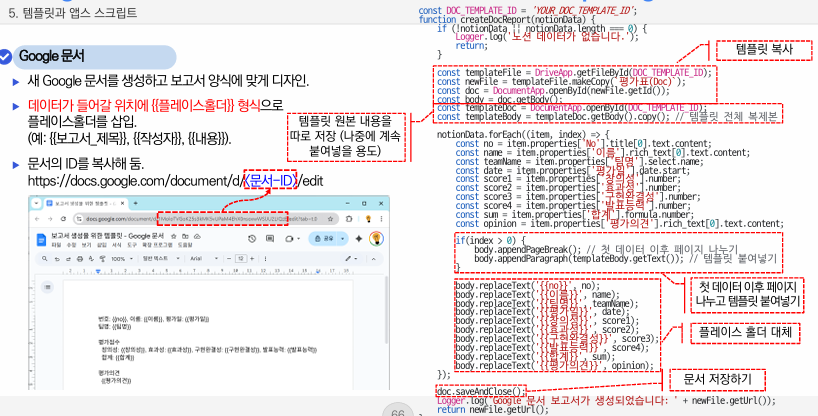Click the right indent marker on the ruler

point(318,271)
